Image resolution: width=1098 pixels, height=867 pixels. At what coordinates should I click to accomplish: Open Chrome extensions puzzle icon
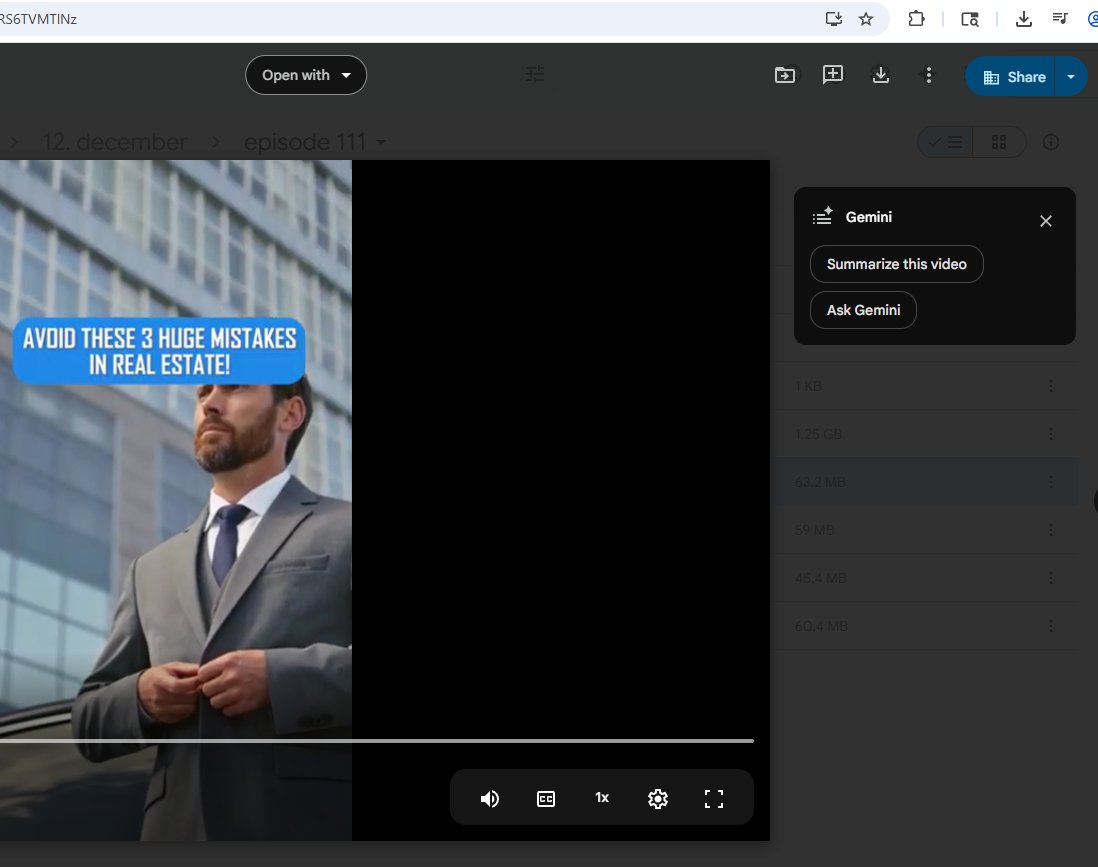click(x=916, y=19)
